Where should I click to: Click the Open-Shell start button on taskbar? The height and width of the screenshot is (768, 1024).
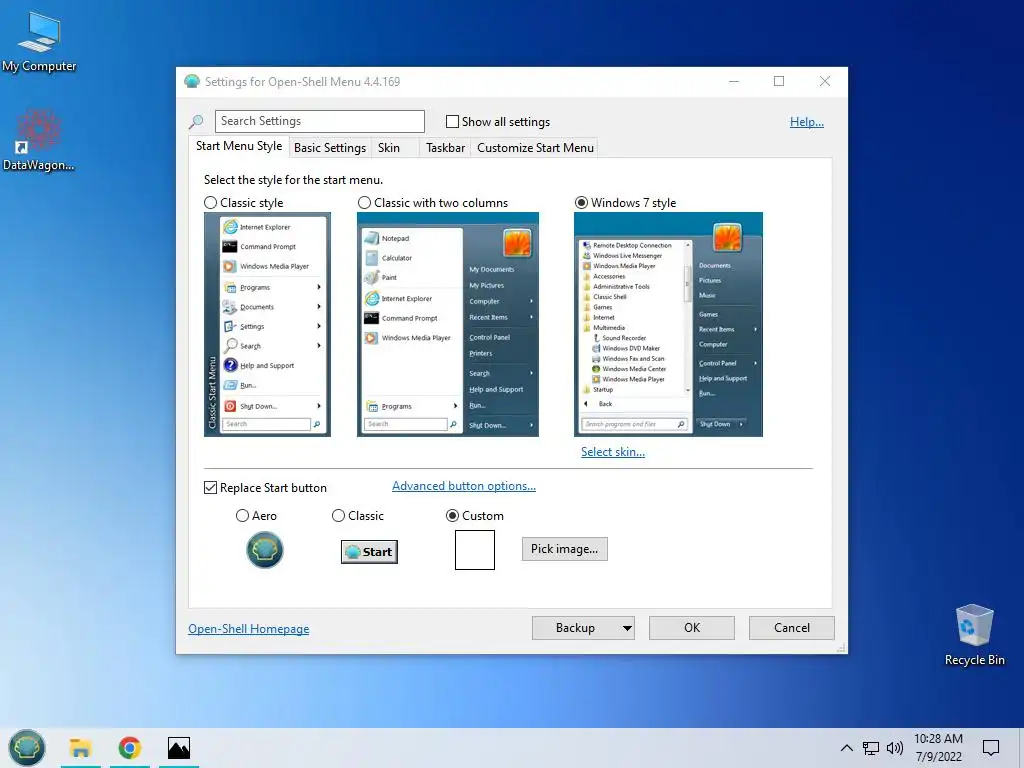27,748
